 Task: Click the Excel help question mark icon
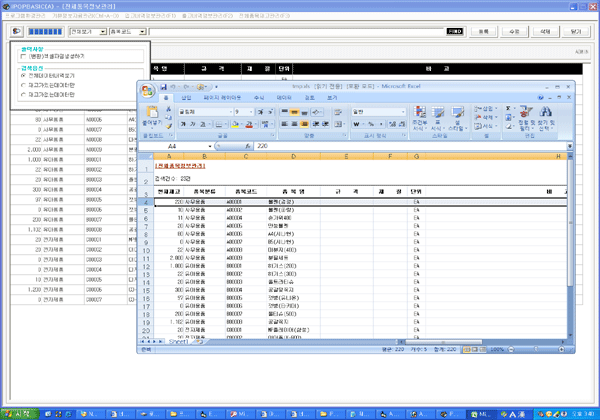540,98
